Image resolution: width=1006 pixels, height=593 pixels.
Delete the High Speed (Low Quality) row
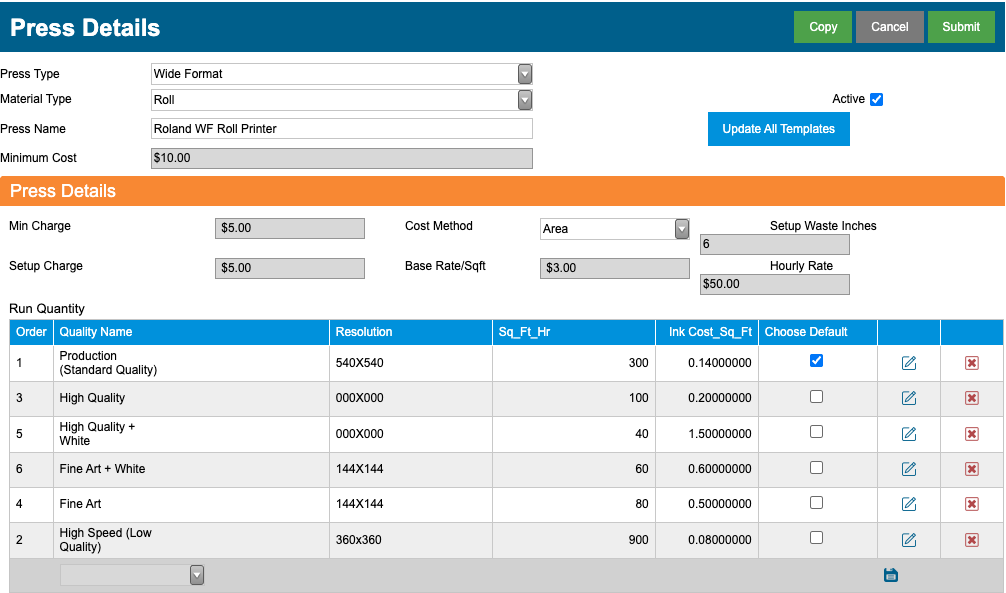tap(971, 540)
